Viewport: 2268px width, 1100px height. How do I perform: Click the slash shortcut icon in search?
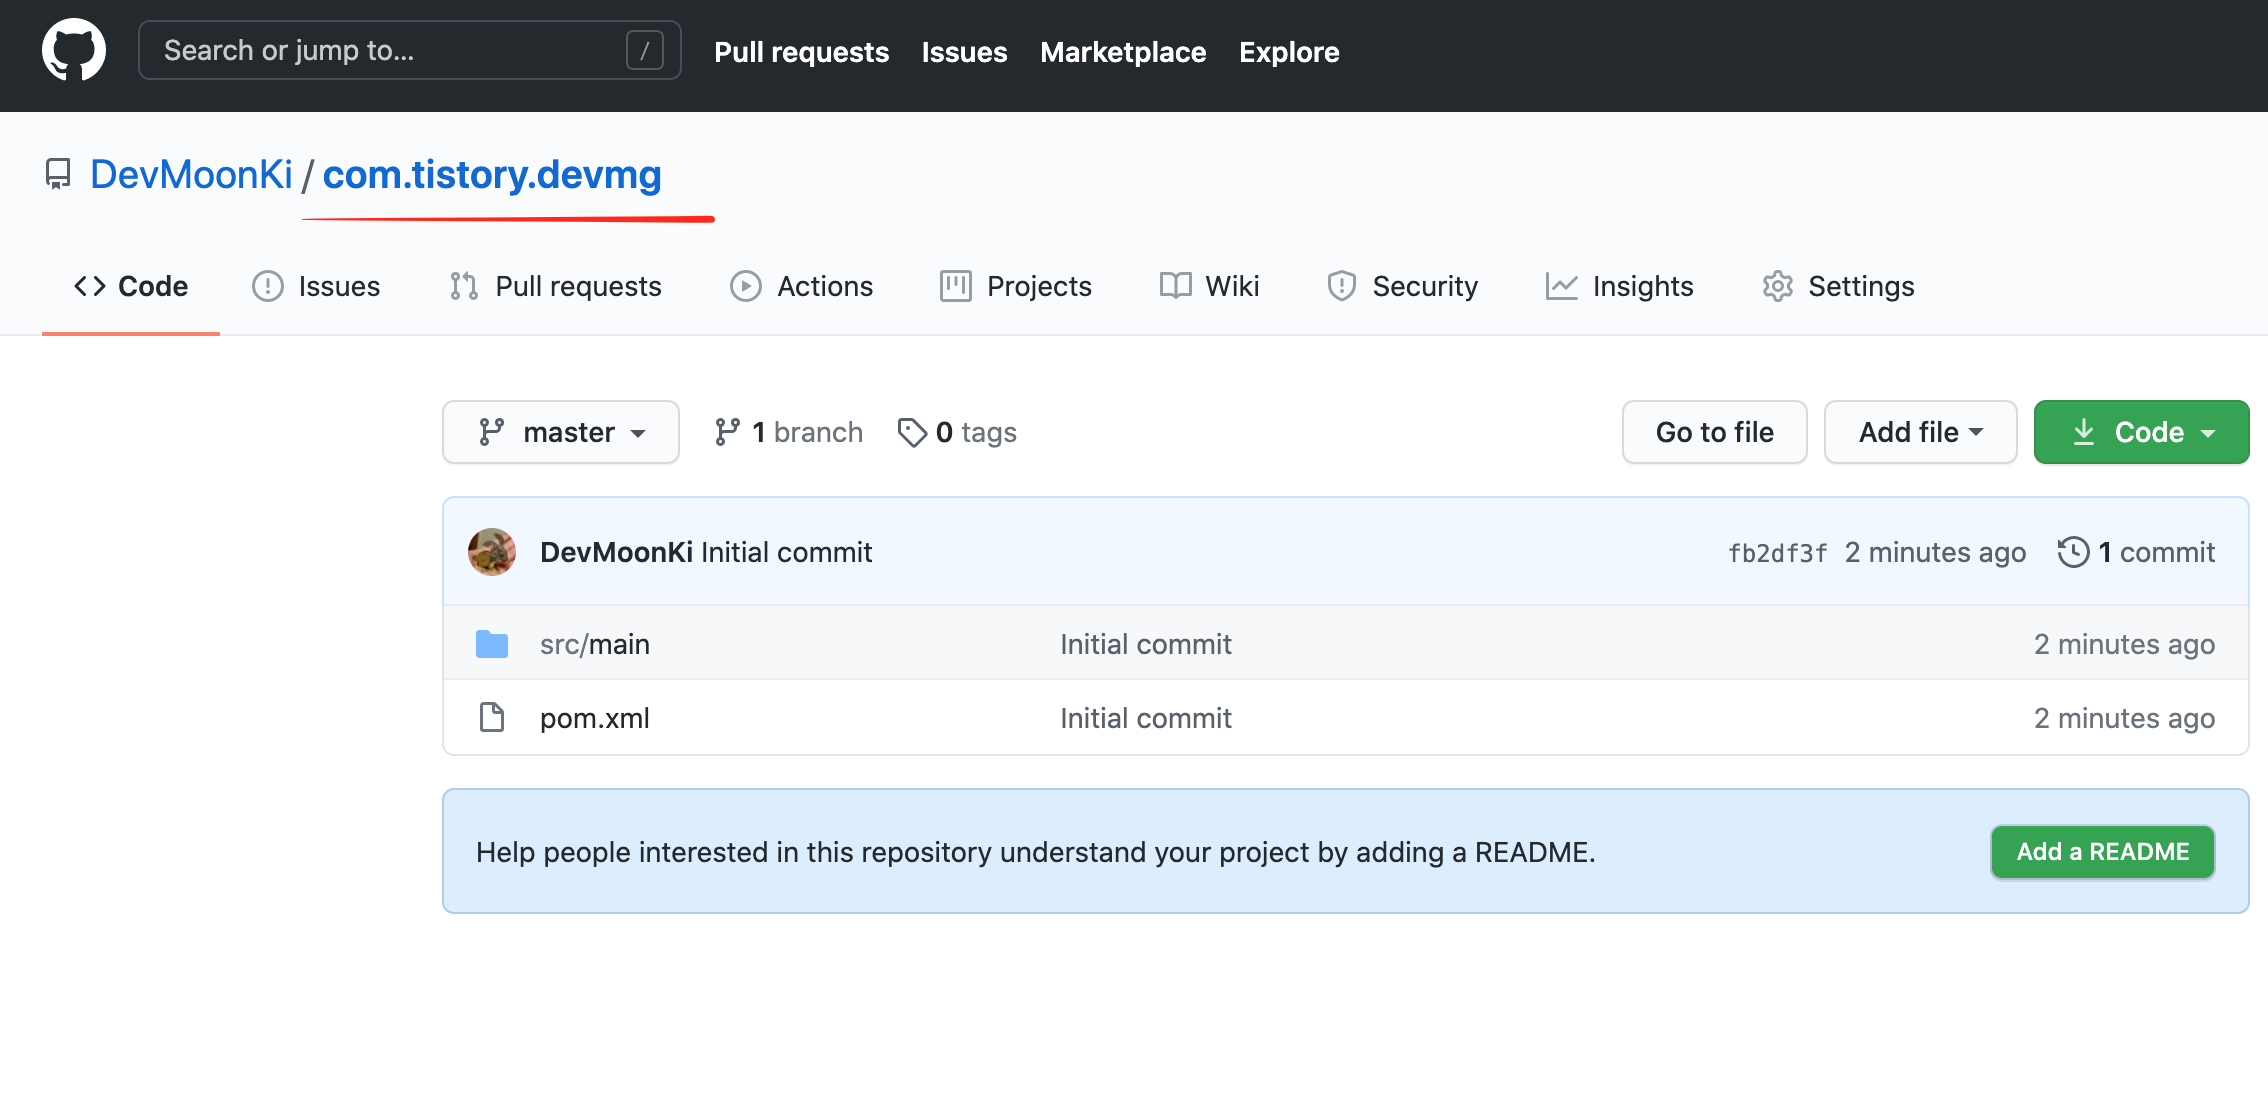(x=644, y=51)
